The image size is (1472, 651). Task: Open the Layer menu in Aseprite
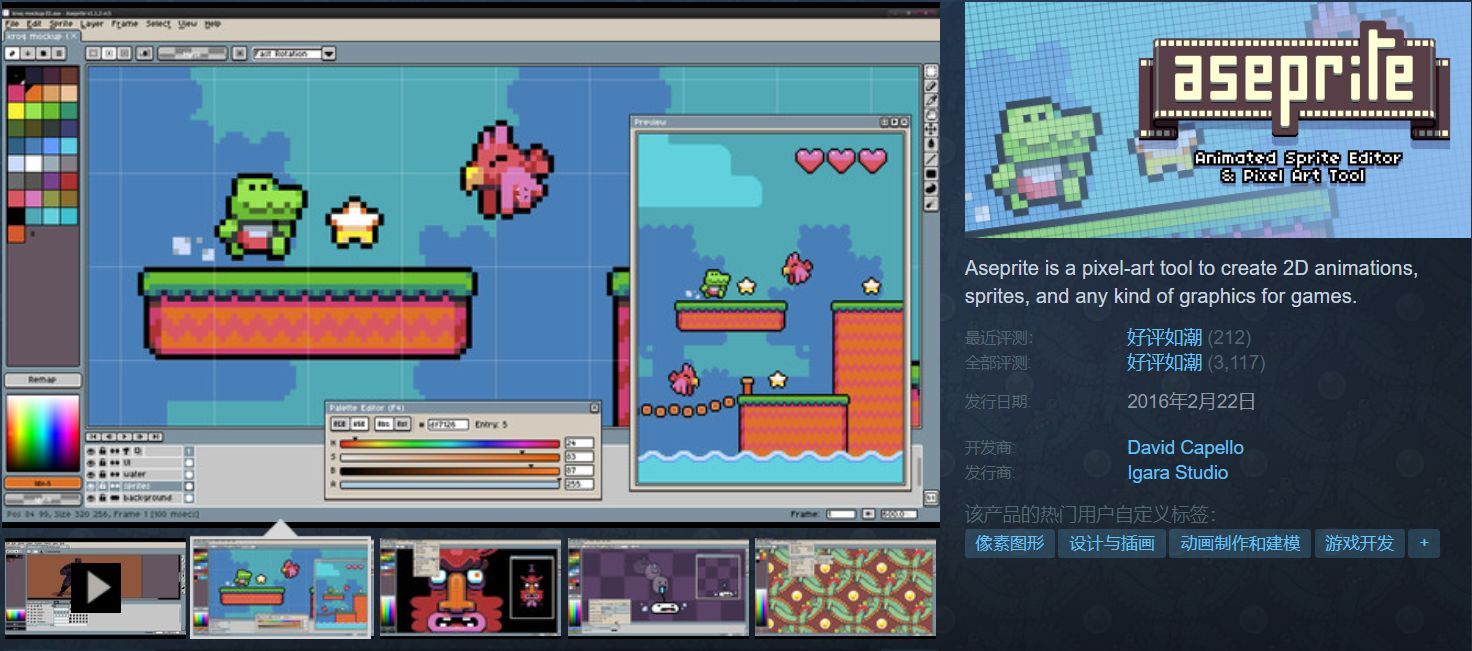(92, 24)
